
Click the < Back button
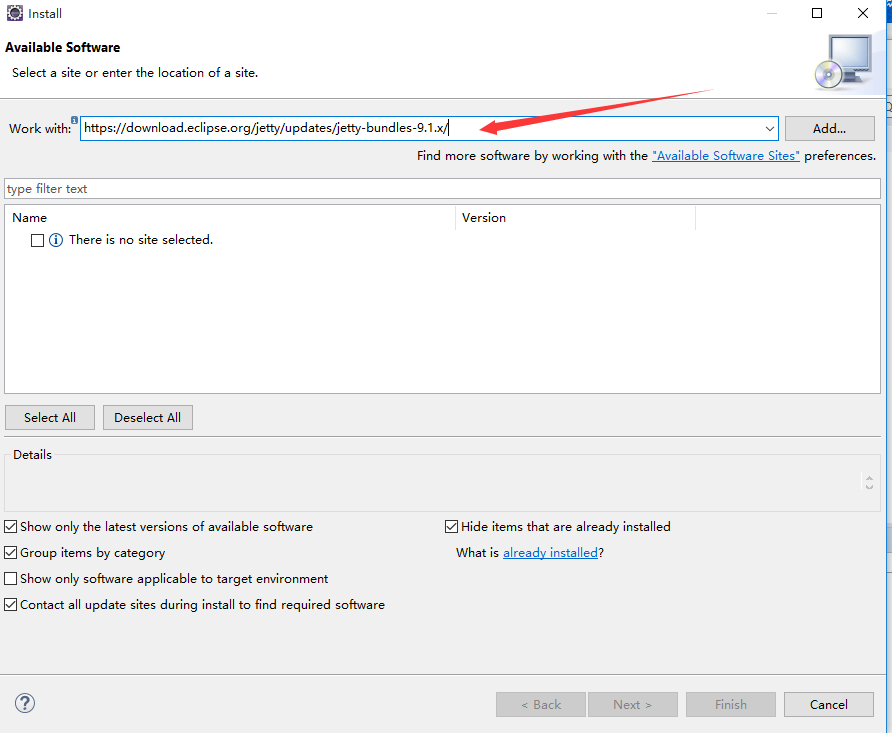tap(540, 705)
